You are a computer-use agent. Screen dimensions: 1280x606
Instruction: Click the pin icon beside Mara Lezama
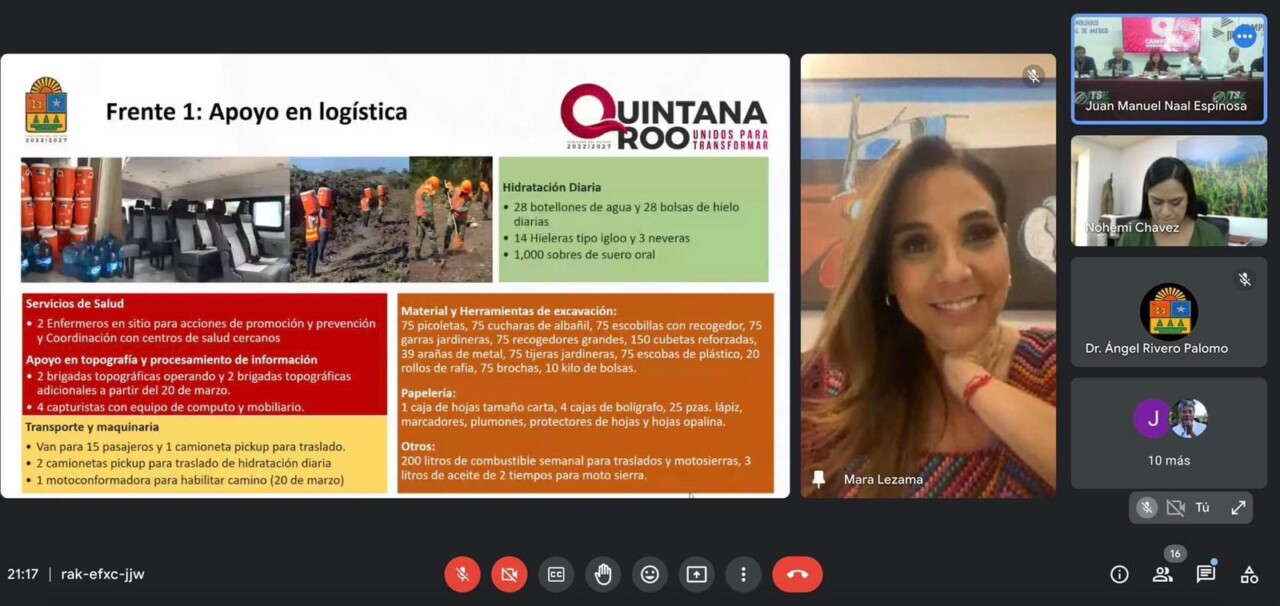pyautogui.click(x=819, y=479)
